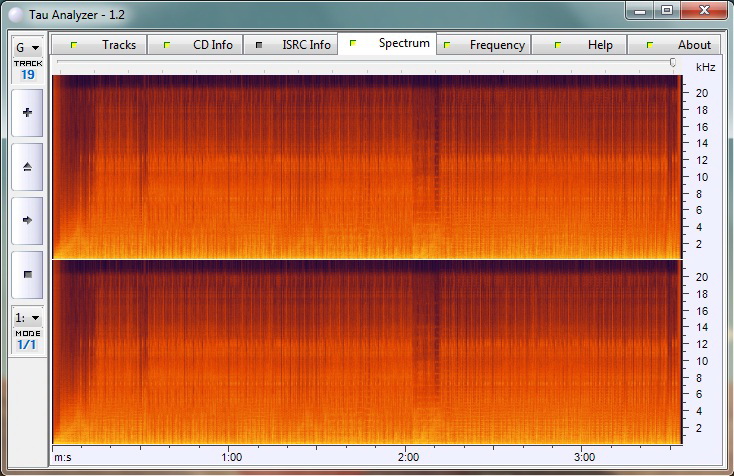734x476 pixels.
Task: Select the Spectrum tab
Action: 387,44
